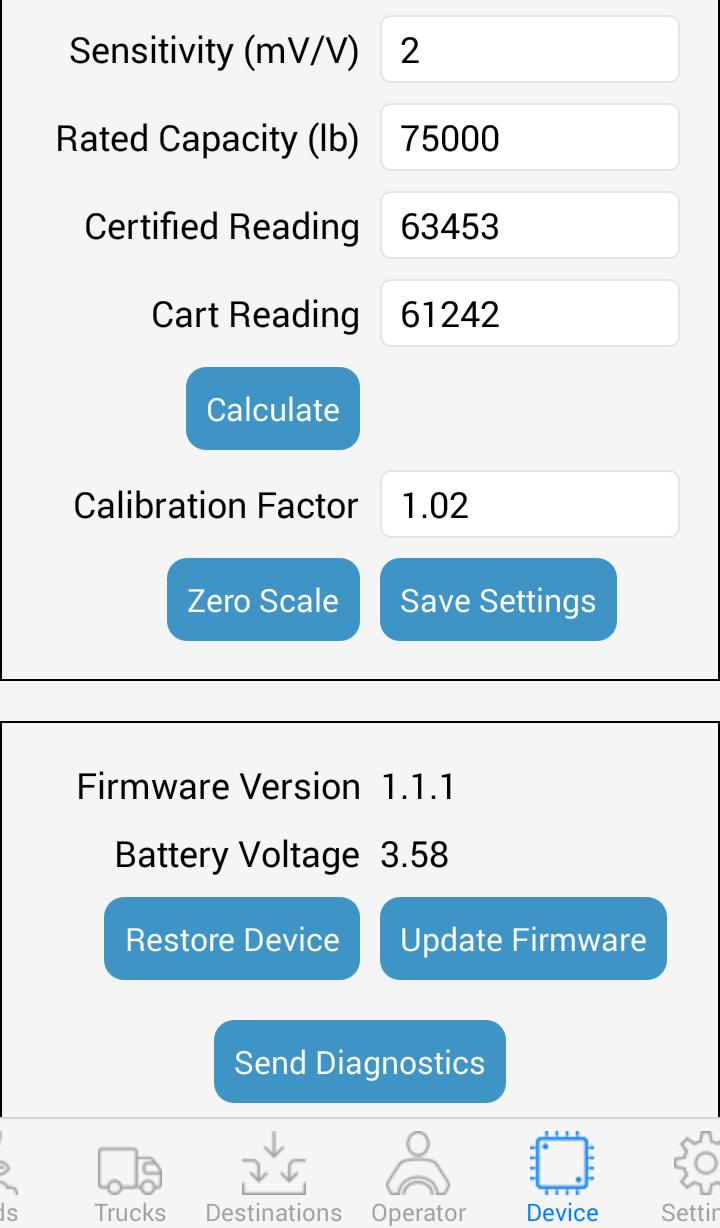Tap the Restore Device button
Viewport: 720px width, 1228px height.
[232, 939]
